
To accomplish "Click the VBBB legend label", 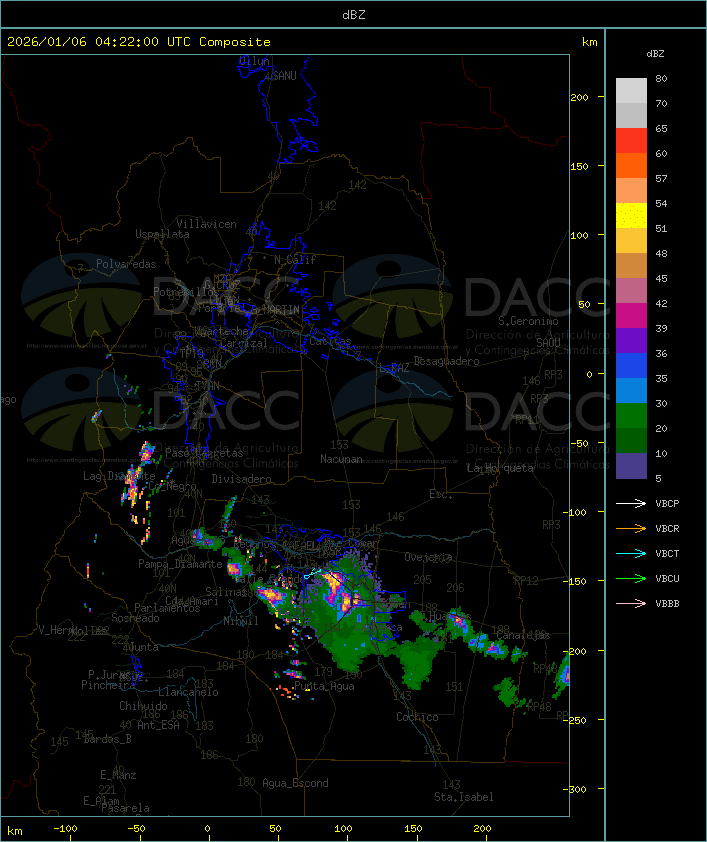I will coord(667,604).
